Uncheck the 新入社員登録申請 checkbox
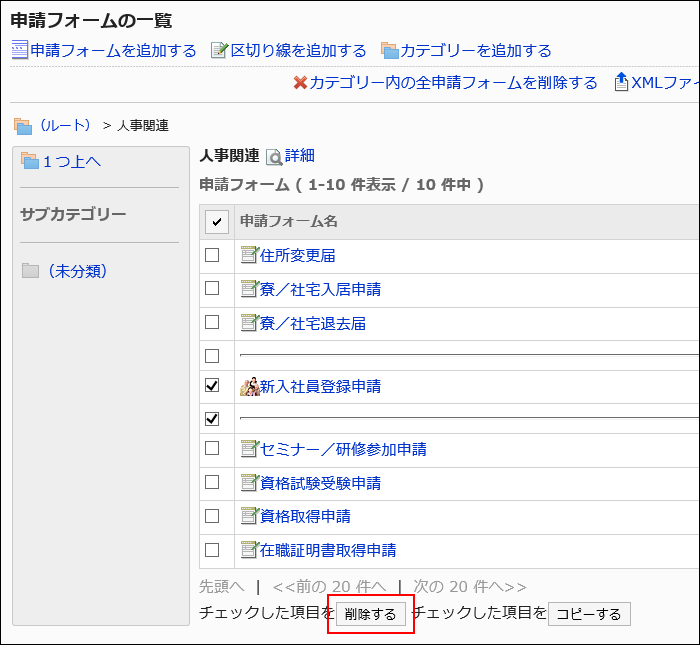Viewport: 700px width, 645px height. [x=212, y=385]
